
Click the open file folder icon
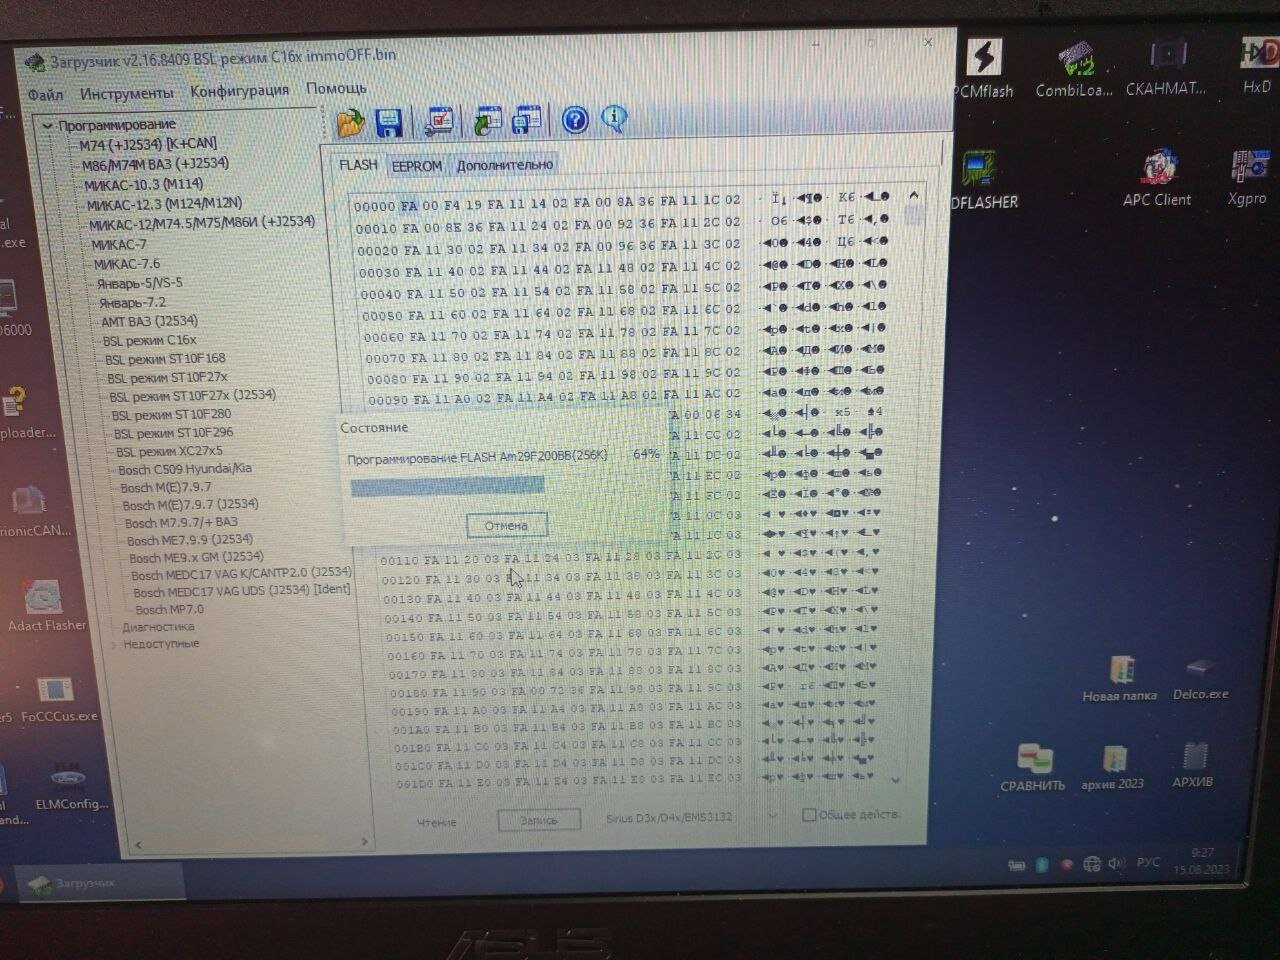point(350,123)
